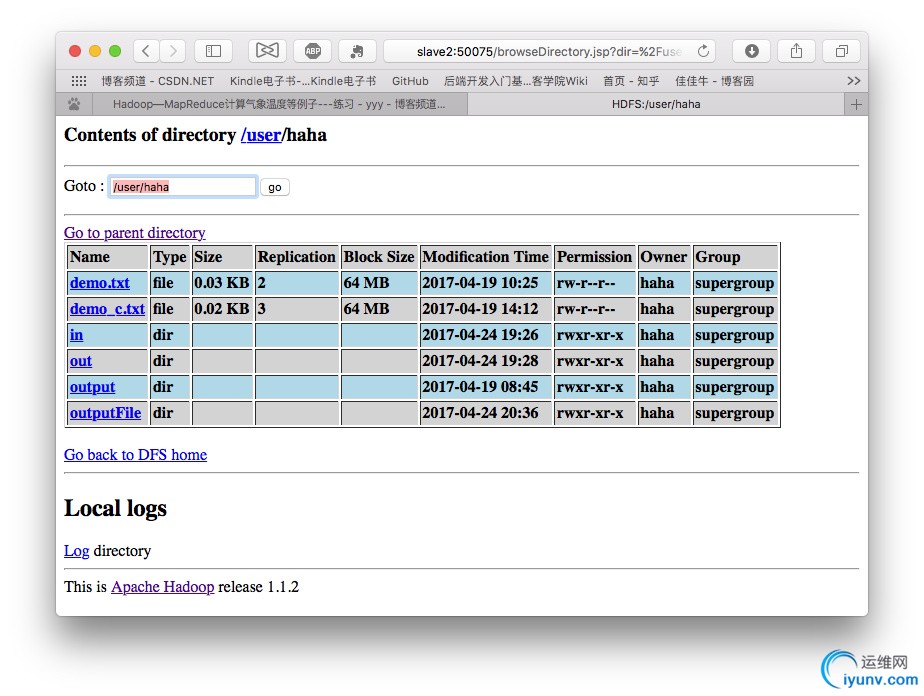924x696 pixels.
Task: Click the Block Size column header
Action: [379, 257]
